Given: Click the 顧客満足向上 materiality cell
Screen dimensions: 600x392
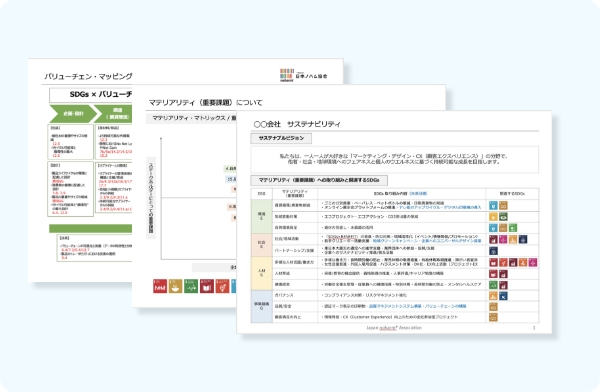Looking at the screenshot, I should (x=295, y=317).
